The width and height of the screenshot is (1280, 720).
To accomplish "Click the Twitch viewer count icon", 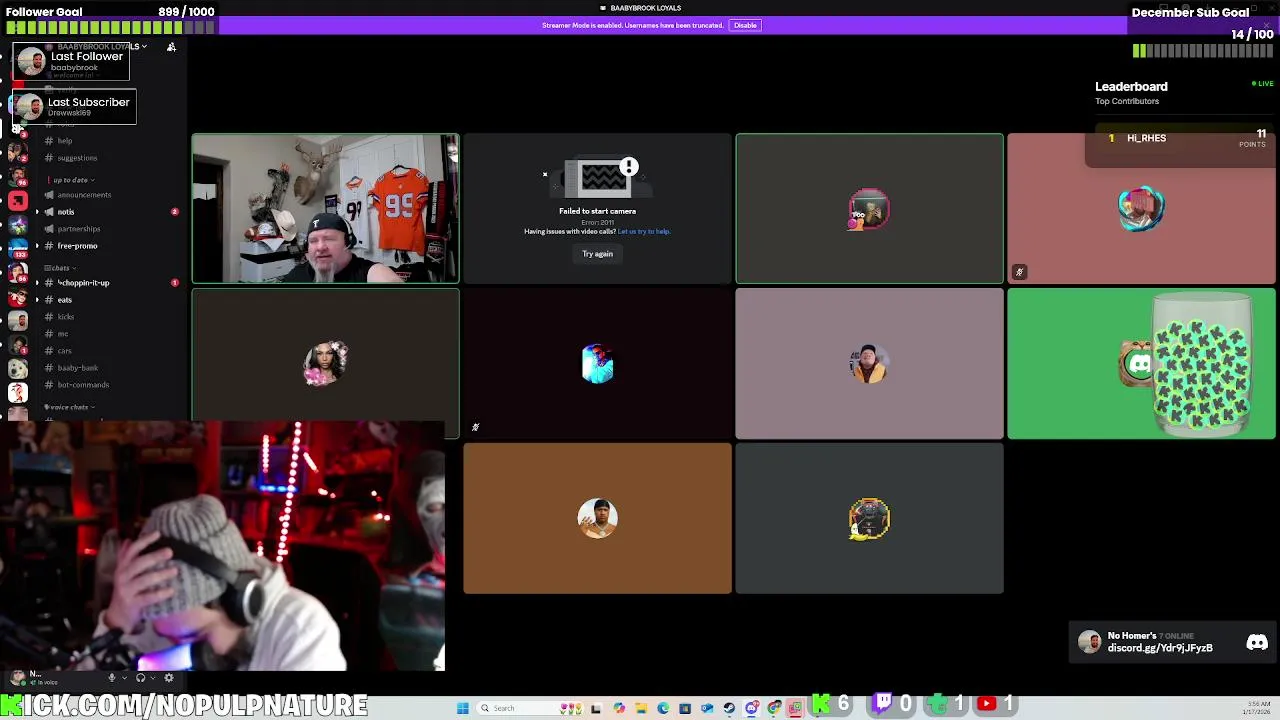I will point(883,705).
